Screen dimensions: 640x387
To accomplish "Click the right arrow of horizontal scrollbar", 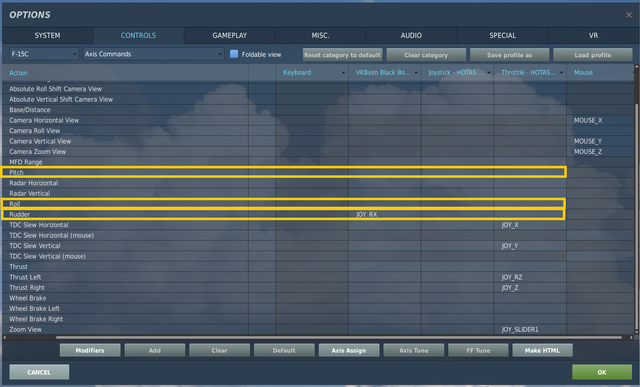I will 631,338.
